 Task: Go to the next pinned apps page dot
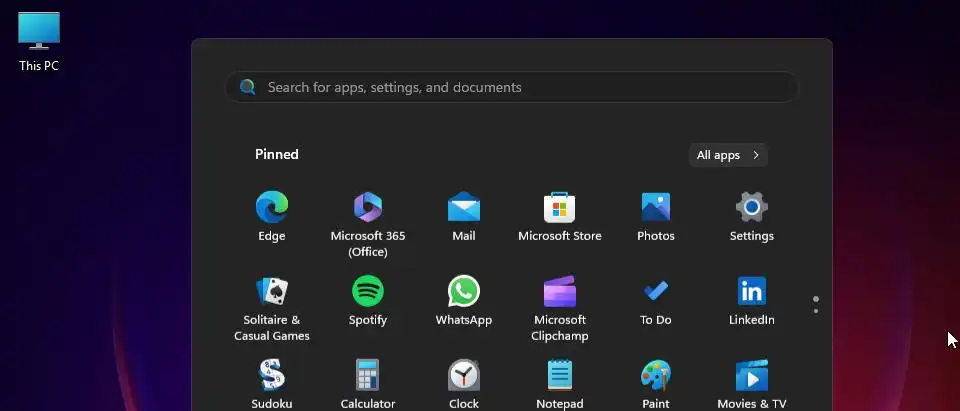coord(816,311)
